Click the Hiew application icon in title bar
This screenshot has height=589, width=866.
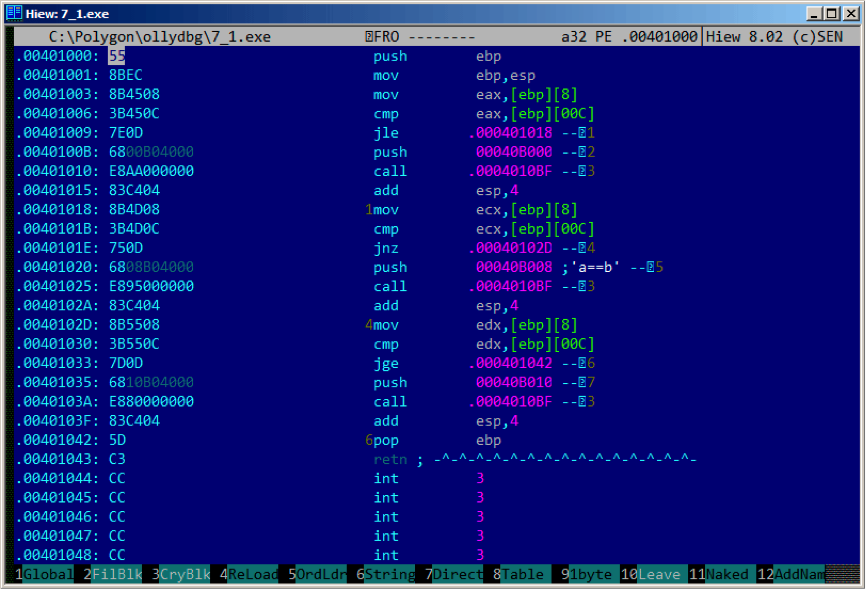click(x=14, y=13)
